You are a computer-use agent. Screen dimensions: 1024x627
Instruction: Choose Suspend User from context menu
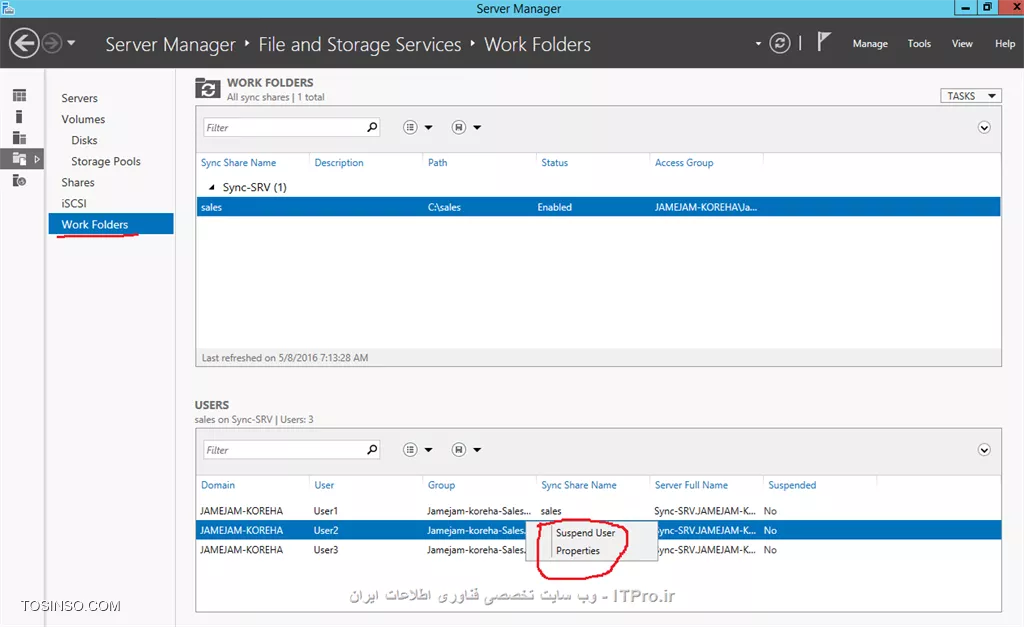tap(585, 533)
